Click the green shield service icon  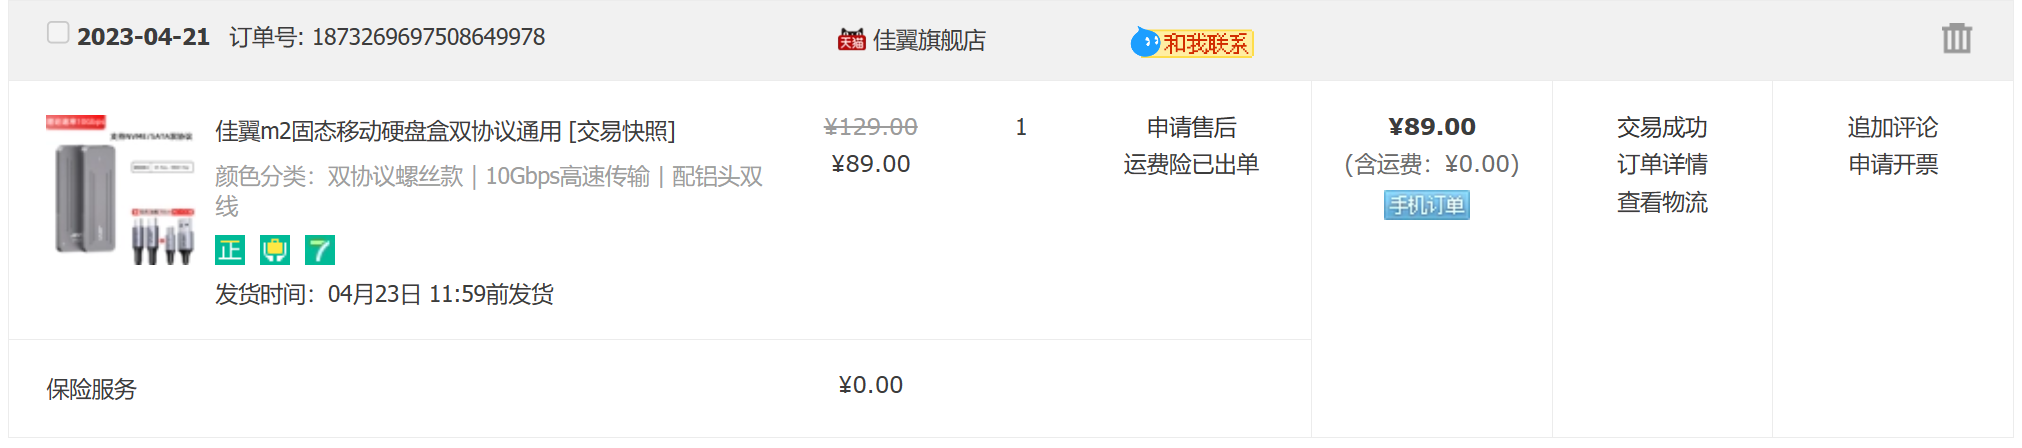(x=275, y=250)
